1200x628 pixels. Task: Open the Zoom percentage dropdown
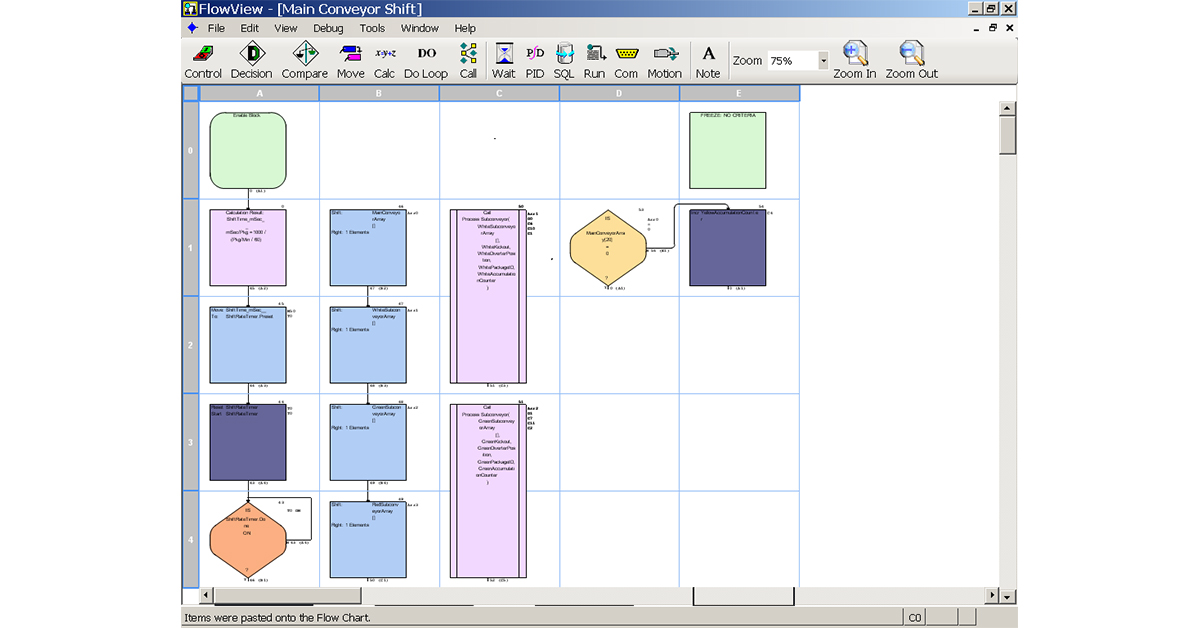[x=823, y=61]
